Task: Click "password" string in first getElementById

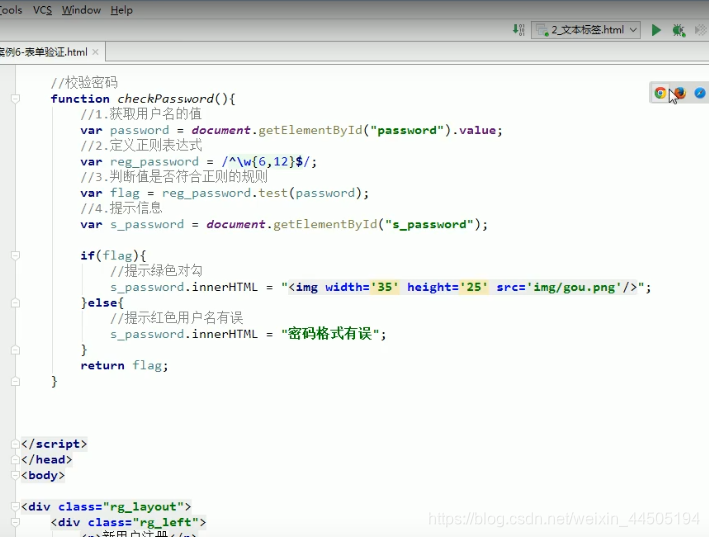Action: click(407, 130)
